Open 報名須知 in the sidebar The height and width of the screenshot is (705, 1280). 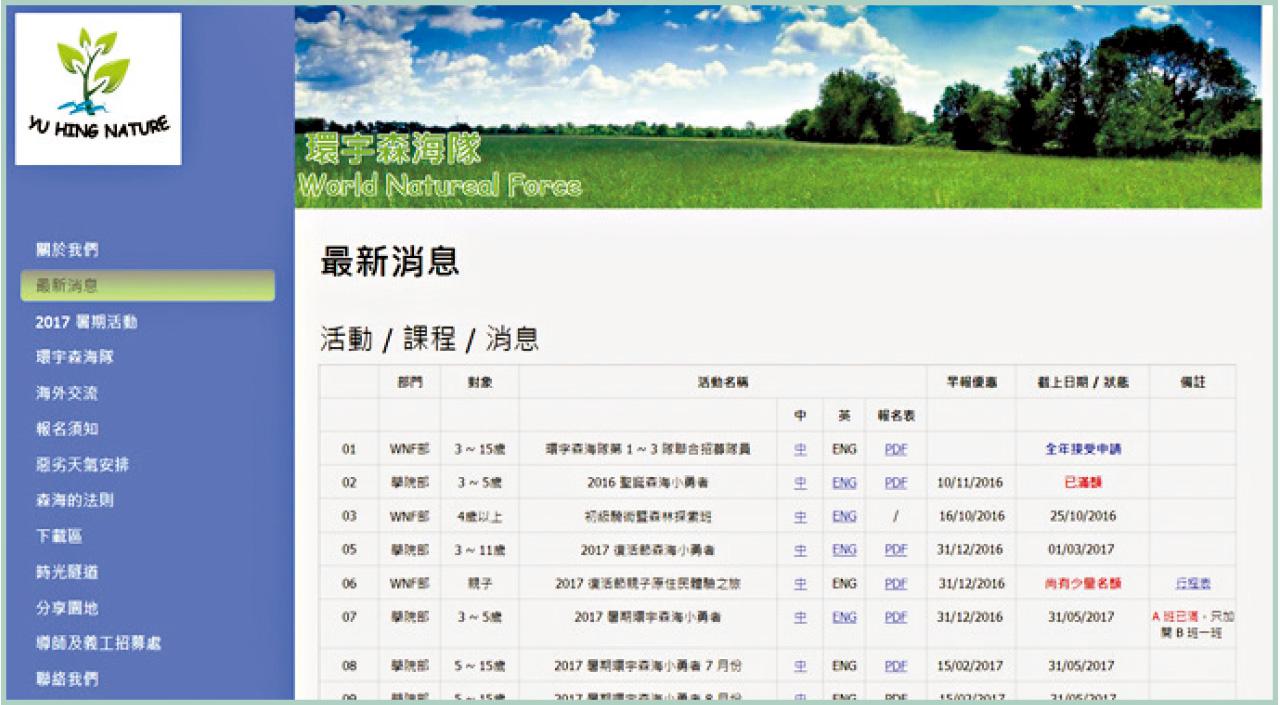click(67, 429)
